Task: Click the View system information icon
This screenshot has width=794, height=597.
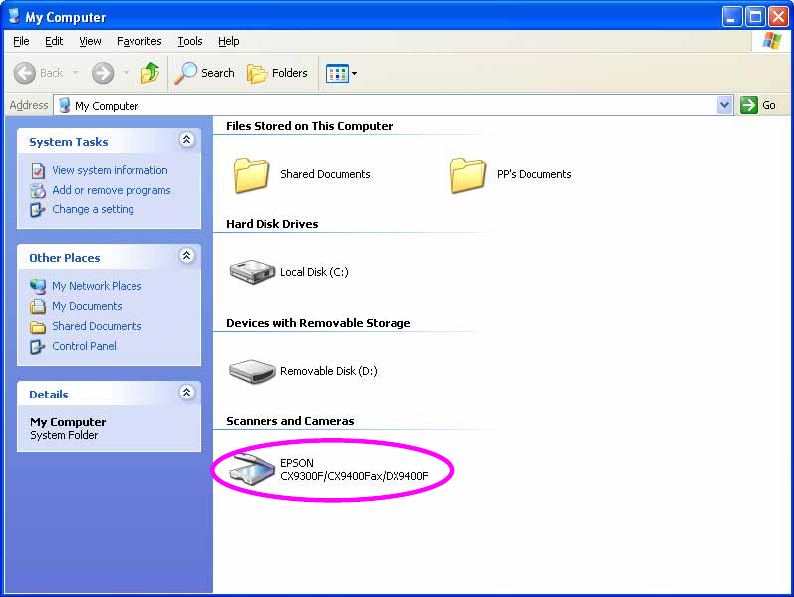Action: click(38, 171)
